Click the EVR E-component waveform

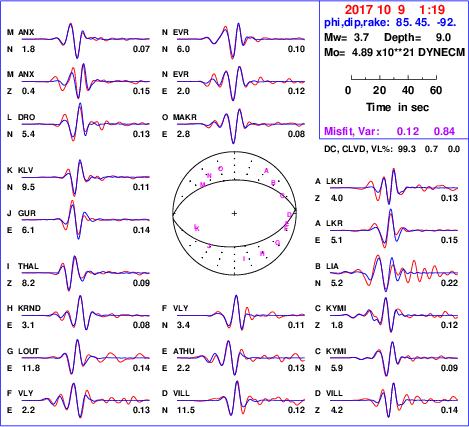click(x=241, y=82)
